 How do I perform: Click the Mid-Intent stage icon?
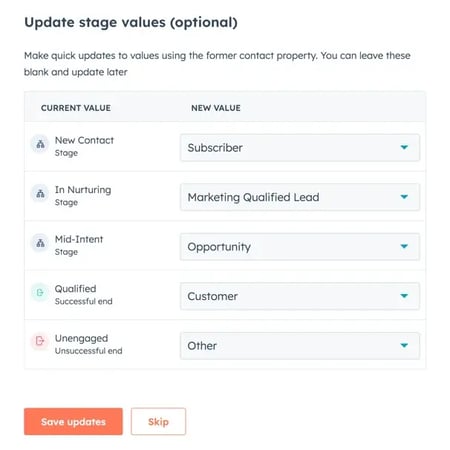tap(40, 243)
